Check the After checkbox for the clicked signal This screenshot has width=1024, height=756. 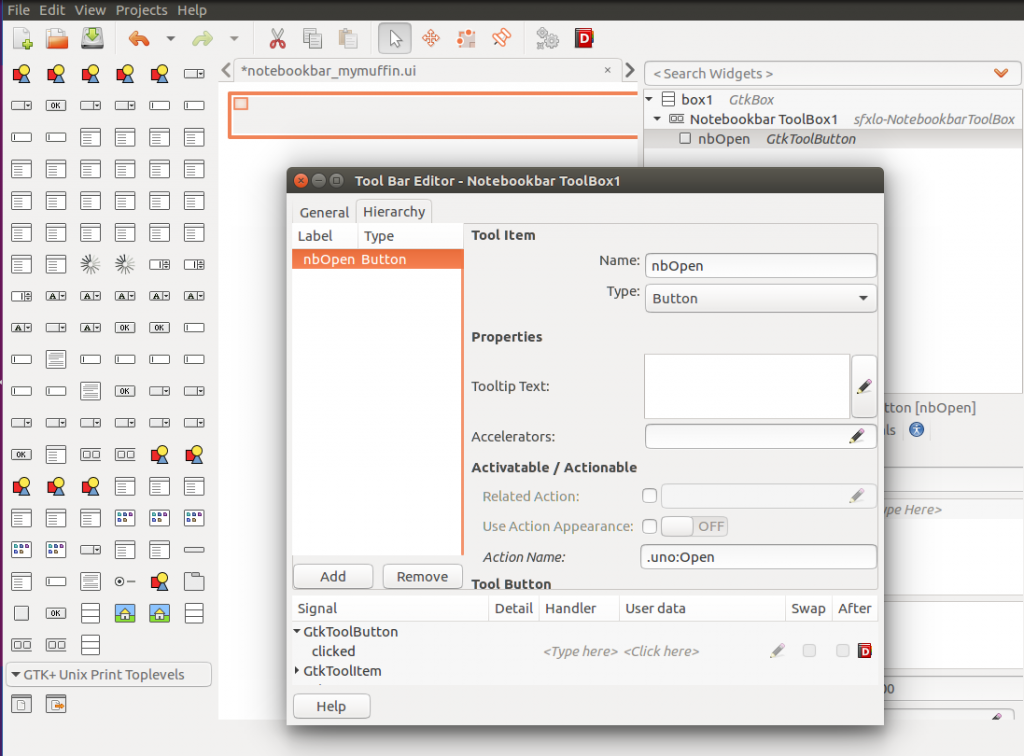click(842, 650)
